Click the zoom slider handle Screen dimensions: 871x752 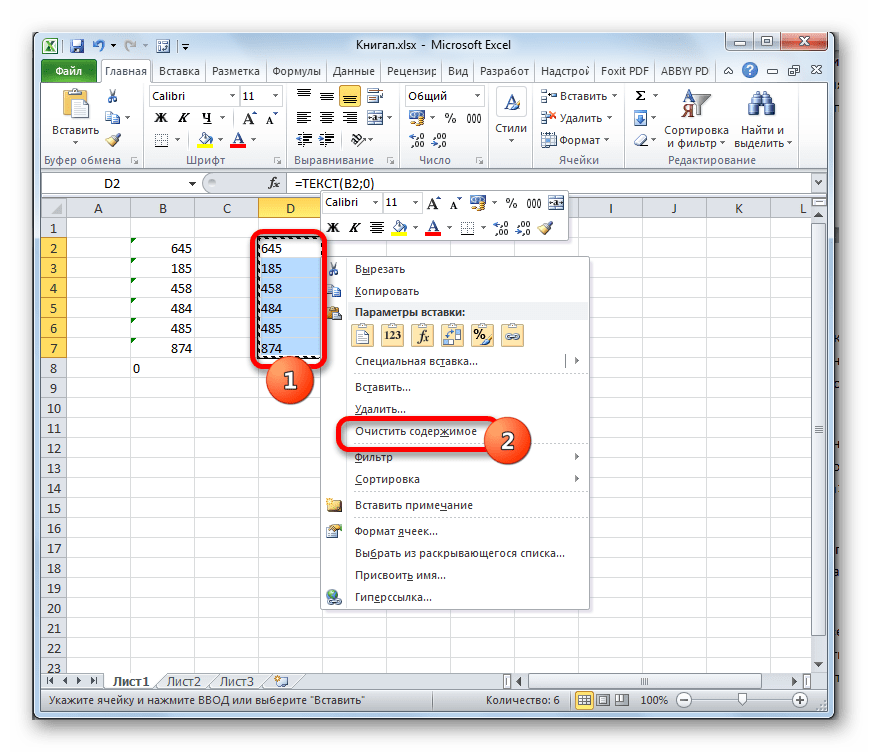pos(743,700)
